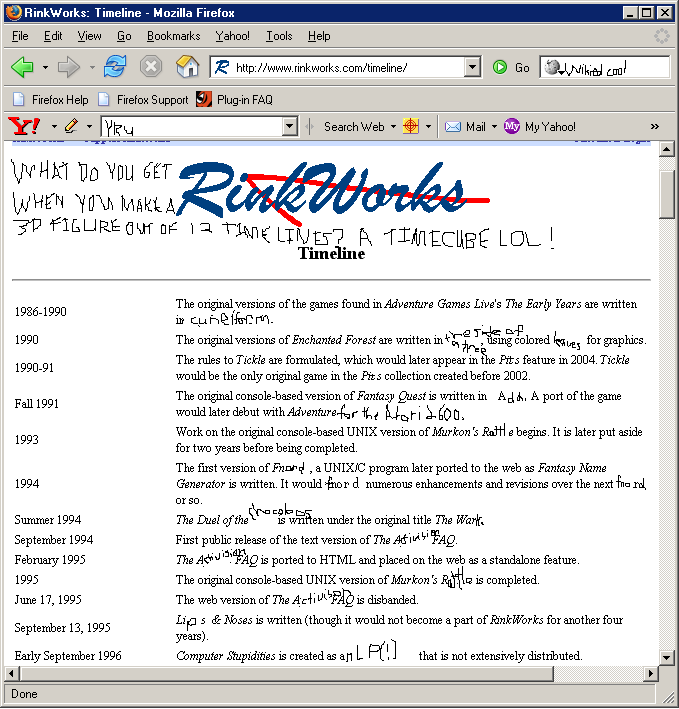Click the Stop loading icon
This screenshot has height=709, width=679.
tap(151, 67)
